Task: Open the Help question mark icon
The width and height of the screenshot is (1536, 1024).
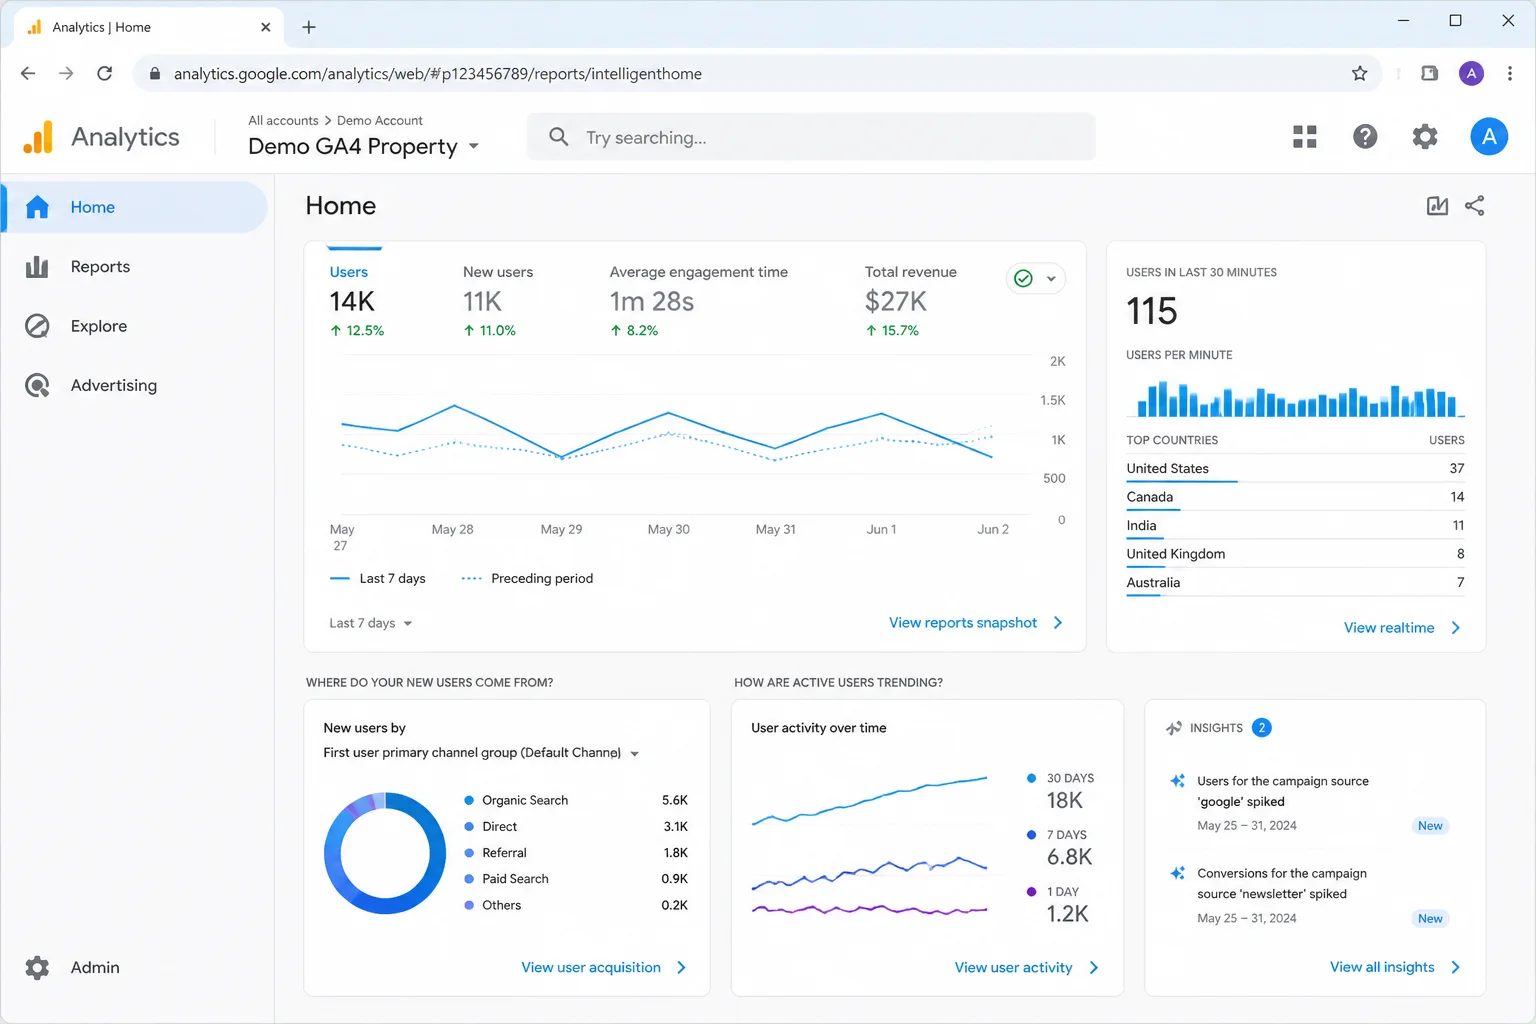Action: [1365, 137]
